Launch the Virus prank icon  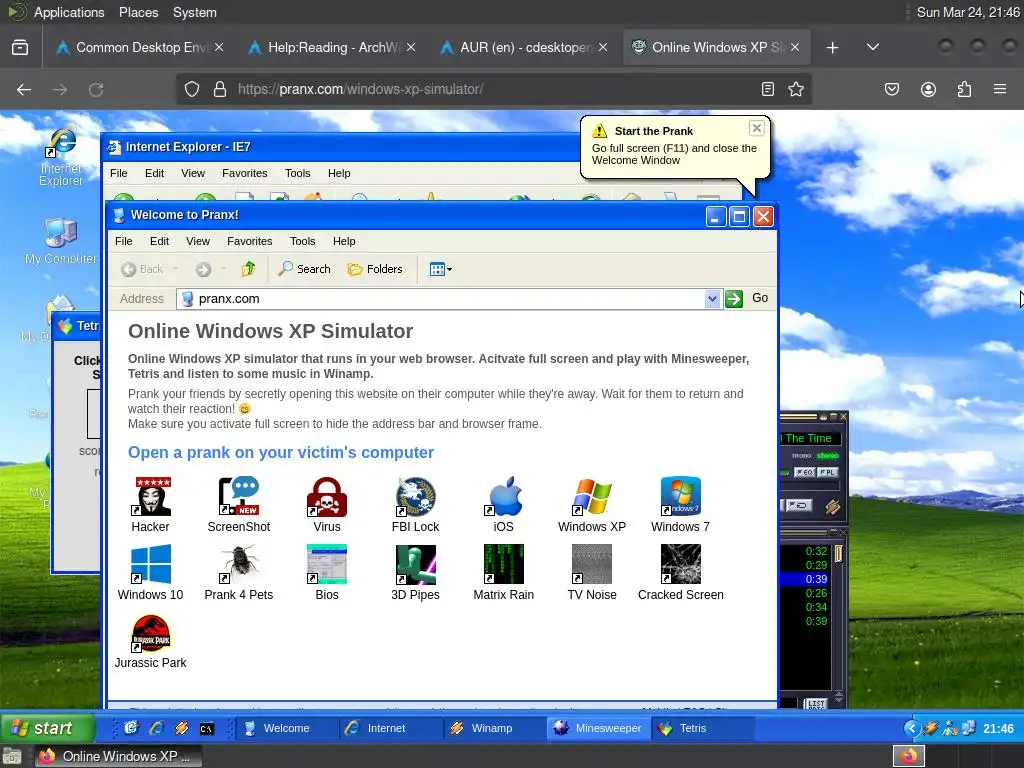pos(327,496)
